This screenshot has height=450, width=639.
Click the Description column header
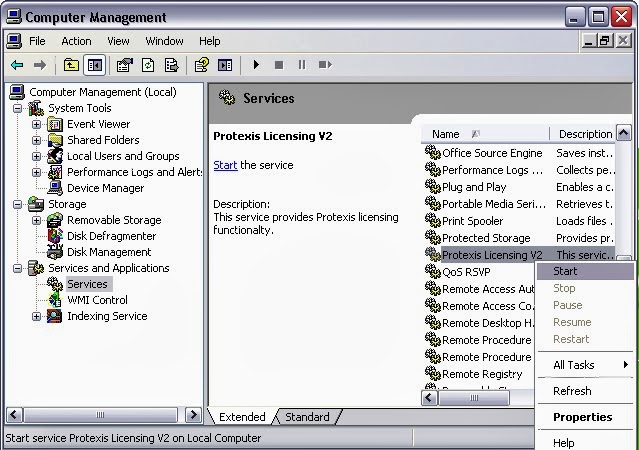[x=583, y=134]
